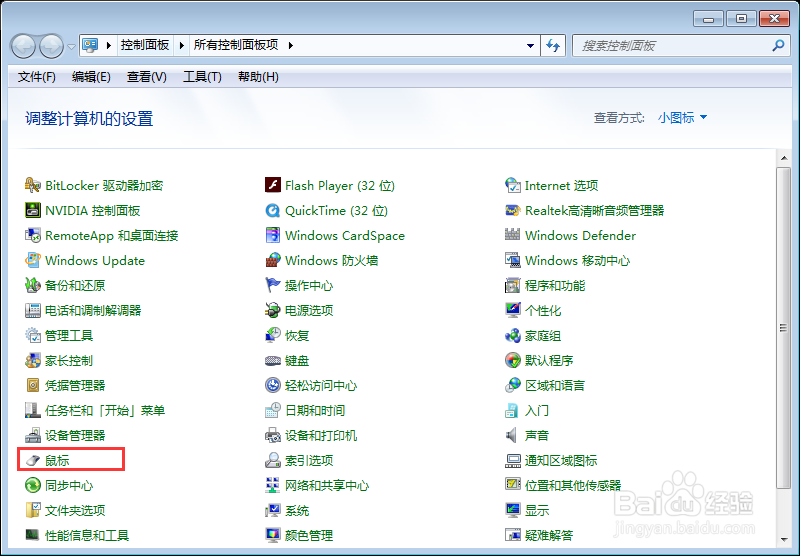This screenshot has height=556, width=800.
Task: Click the vertical scrollbar thumb
Action: coord(784,327)
